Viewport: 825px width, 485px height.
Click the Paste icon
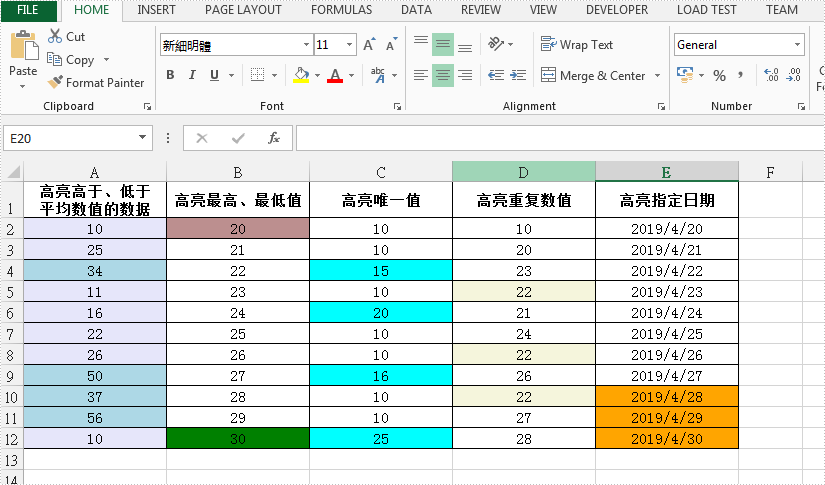[x=23, y=48]
